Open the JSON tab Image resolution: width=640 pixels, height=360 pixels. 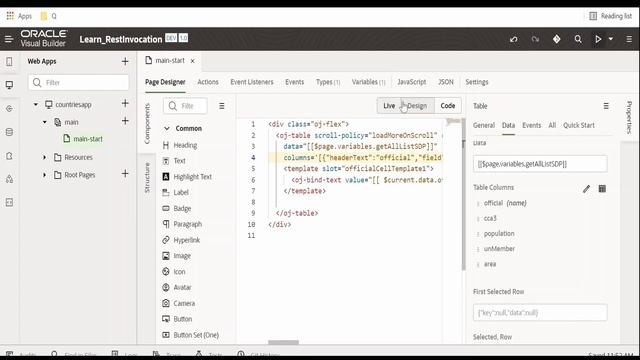tap(445, 82)
